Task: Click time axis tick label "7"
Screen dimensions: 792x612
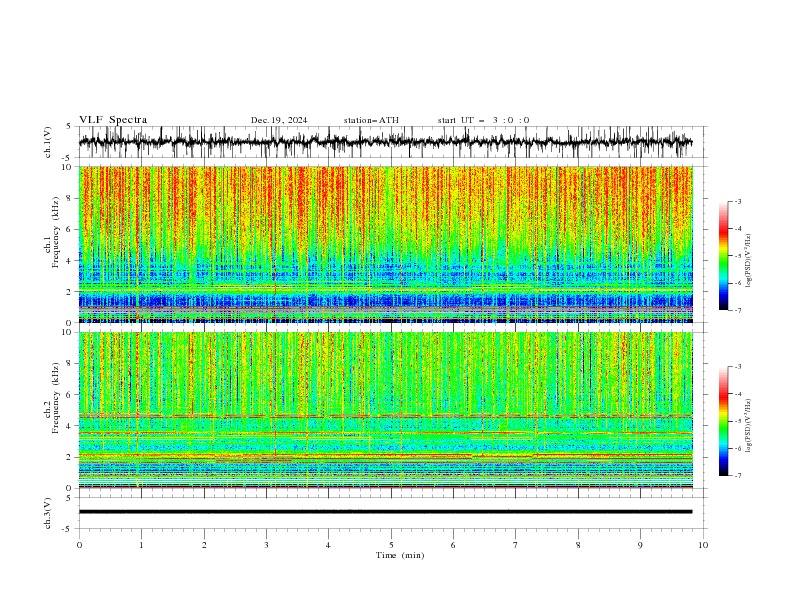Action: click(516, 545)
